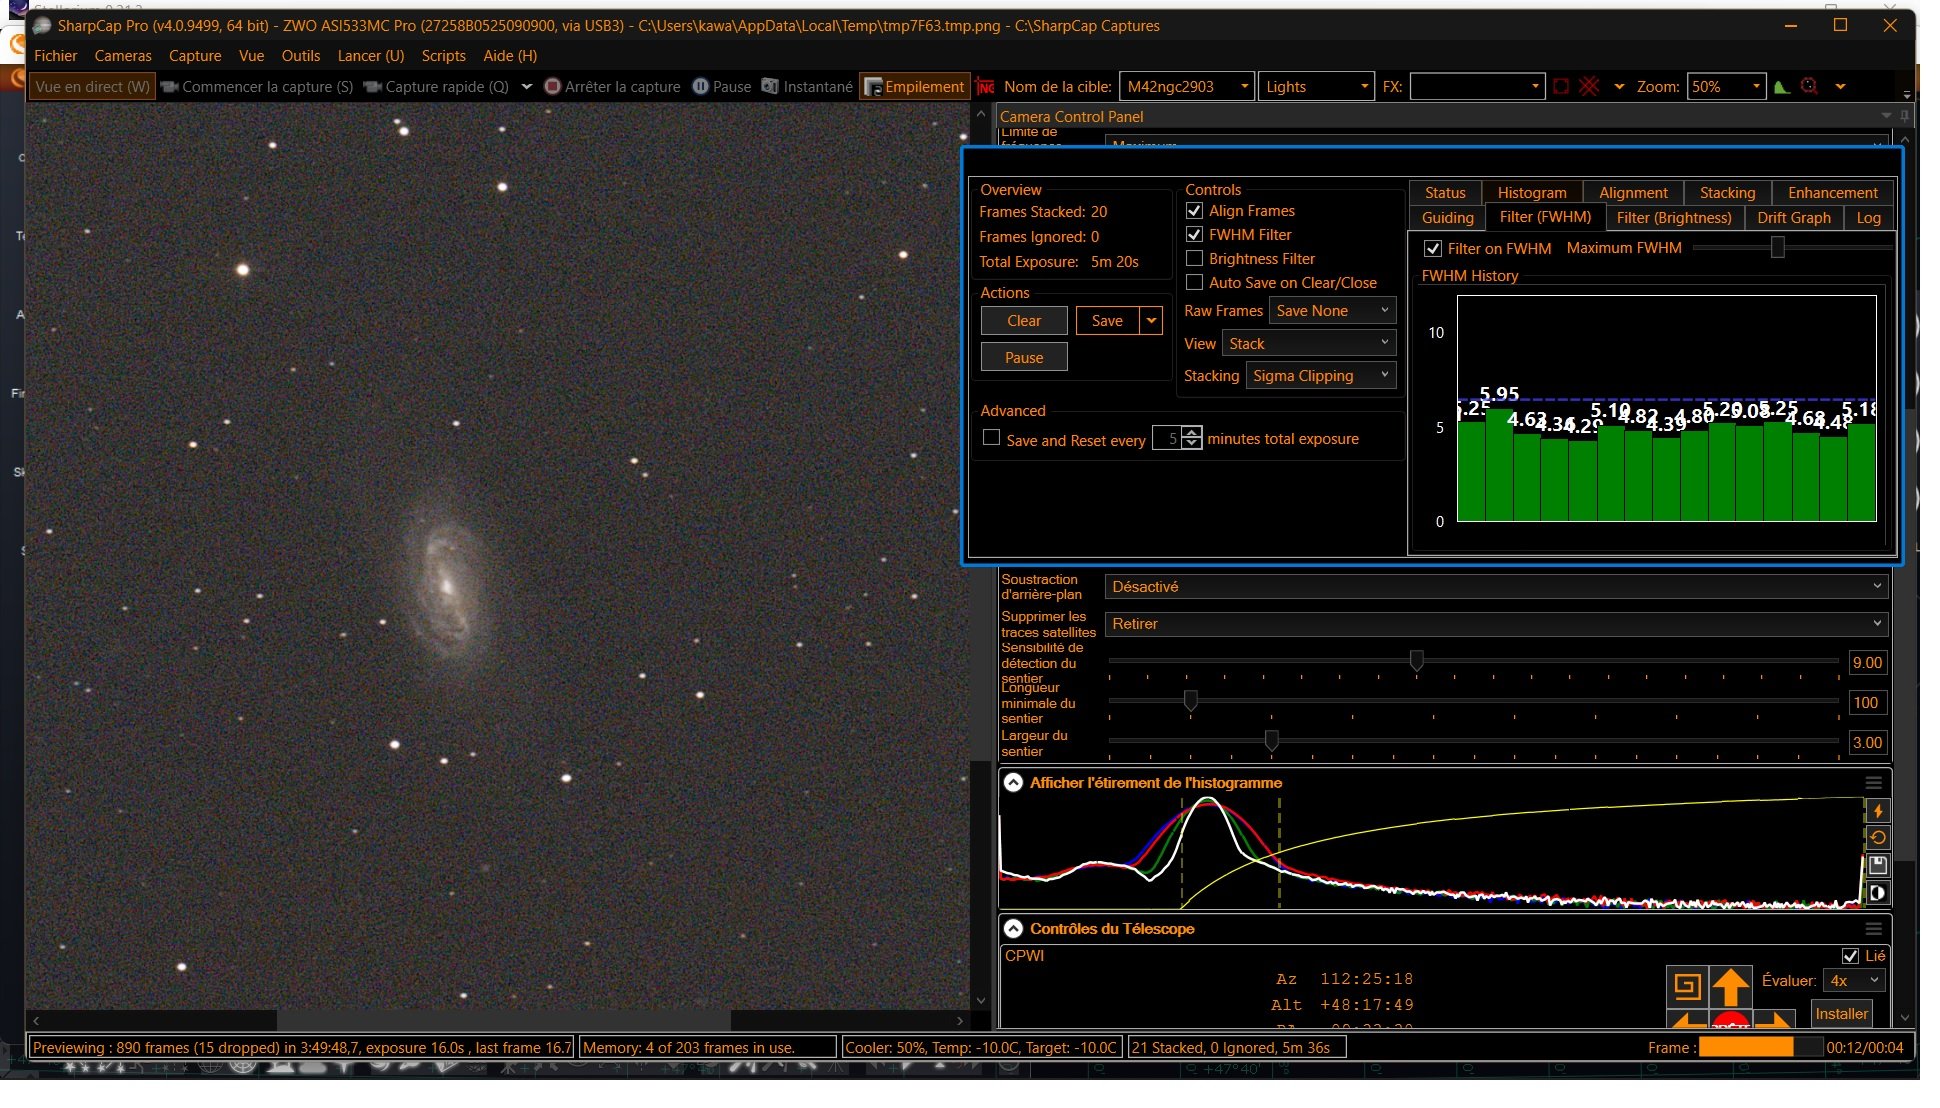This screenshot has height=1108, width=1940.
Task: Move telescope up with the orange arrow
Action: click(x=1730, y=987)
